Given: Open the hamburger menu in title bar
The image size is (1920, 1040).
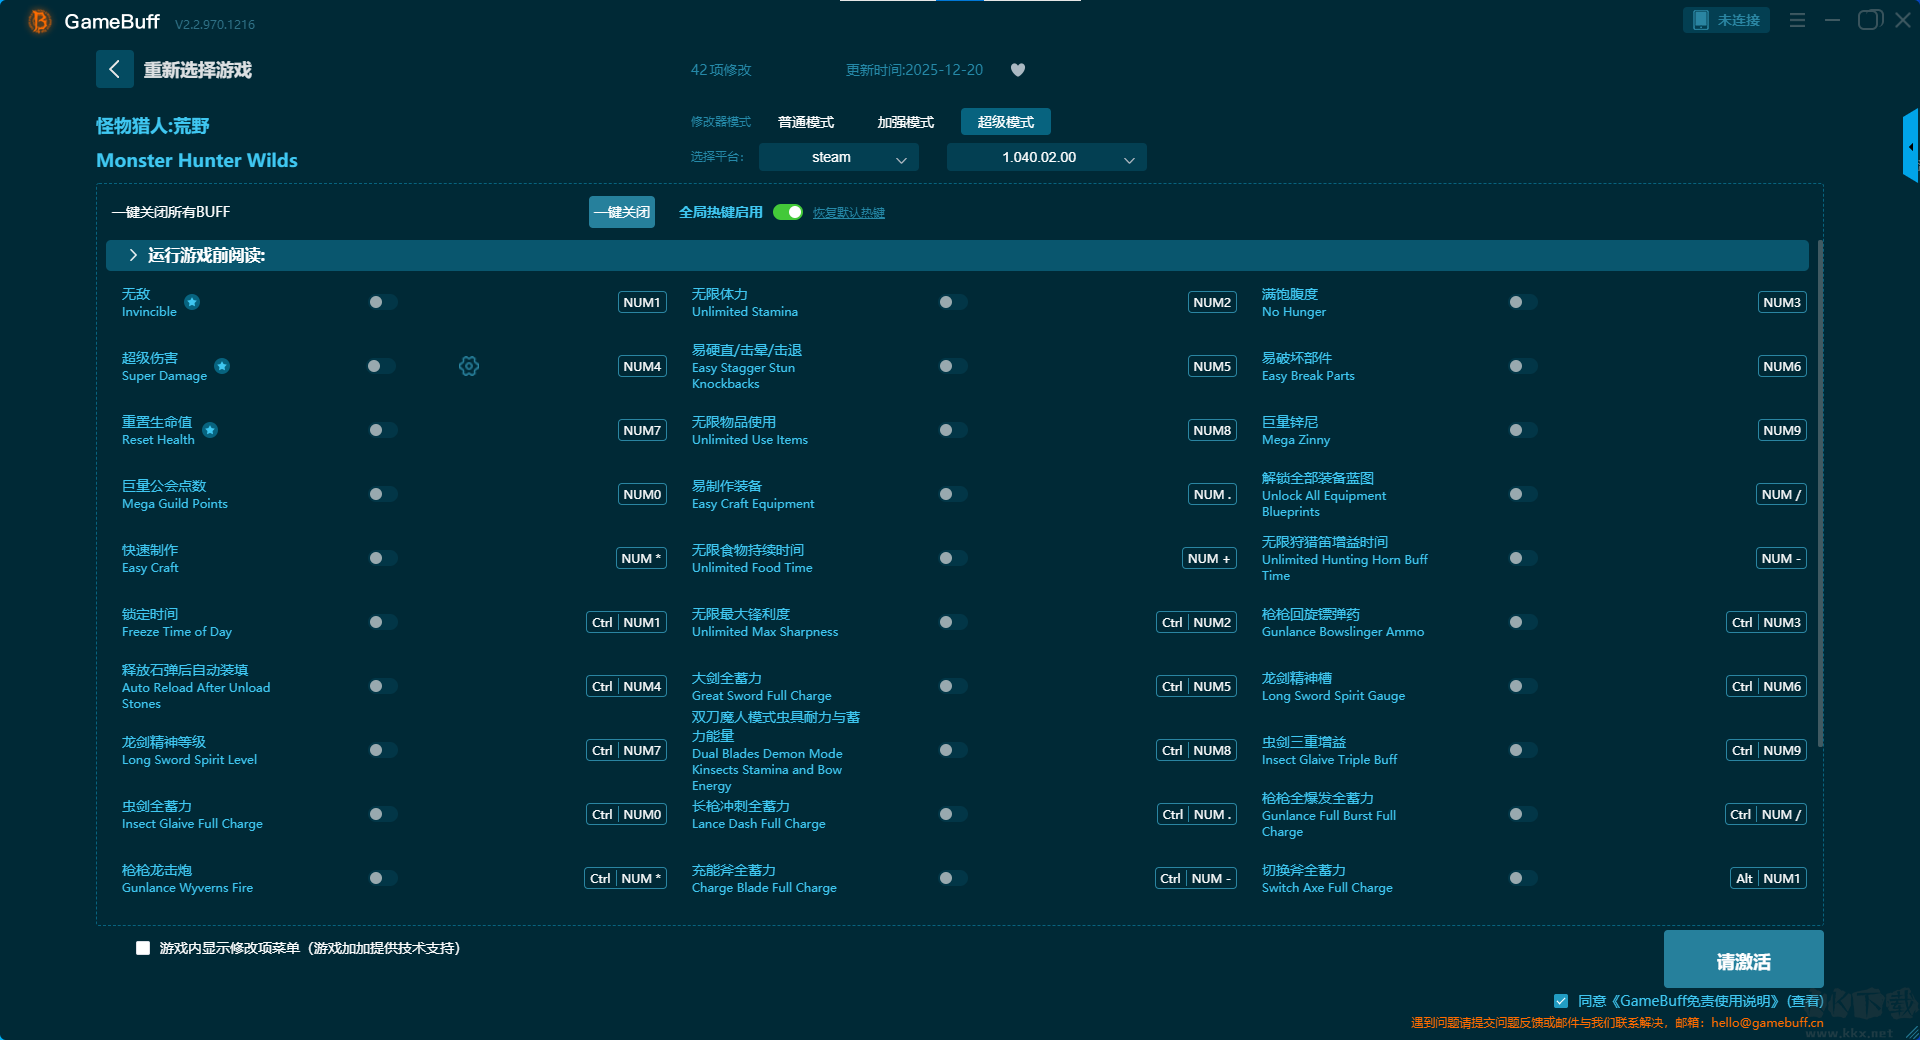Looking at the screenshot, I should [1797, 20].
